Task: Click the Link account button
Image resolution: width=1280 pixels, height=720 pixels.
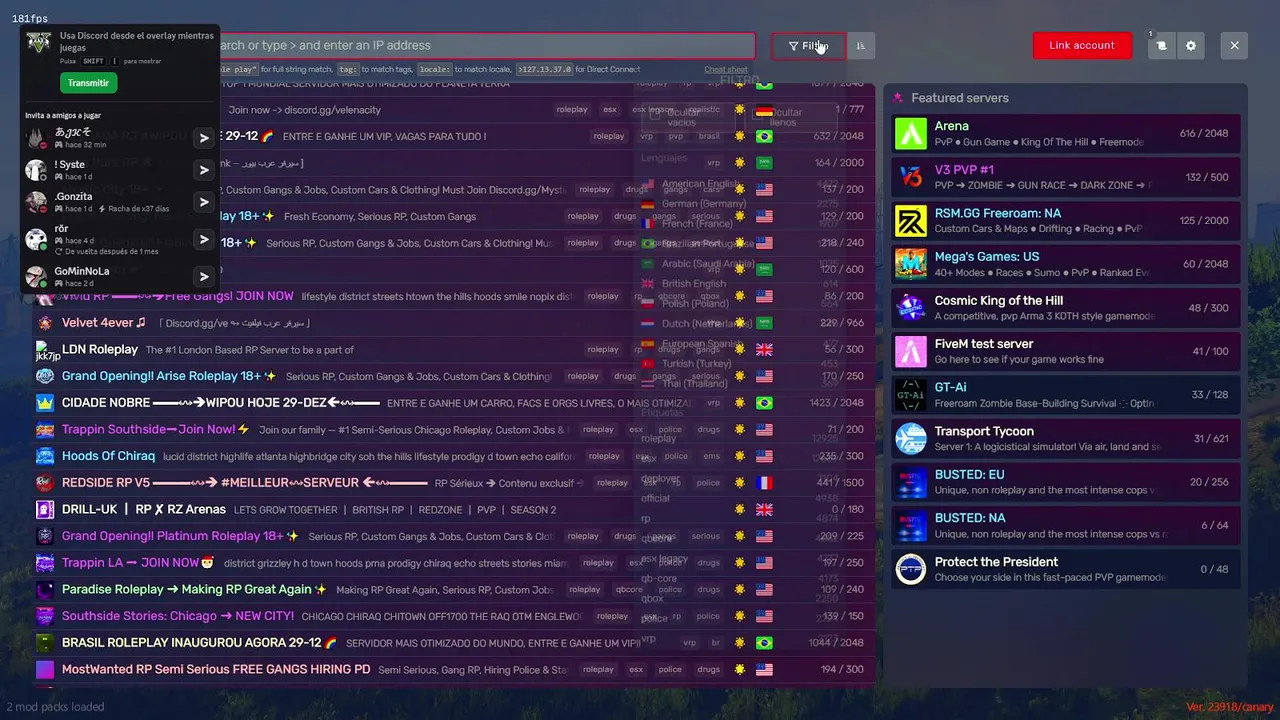Action: (1082, 45)
